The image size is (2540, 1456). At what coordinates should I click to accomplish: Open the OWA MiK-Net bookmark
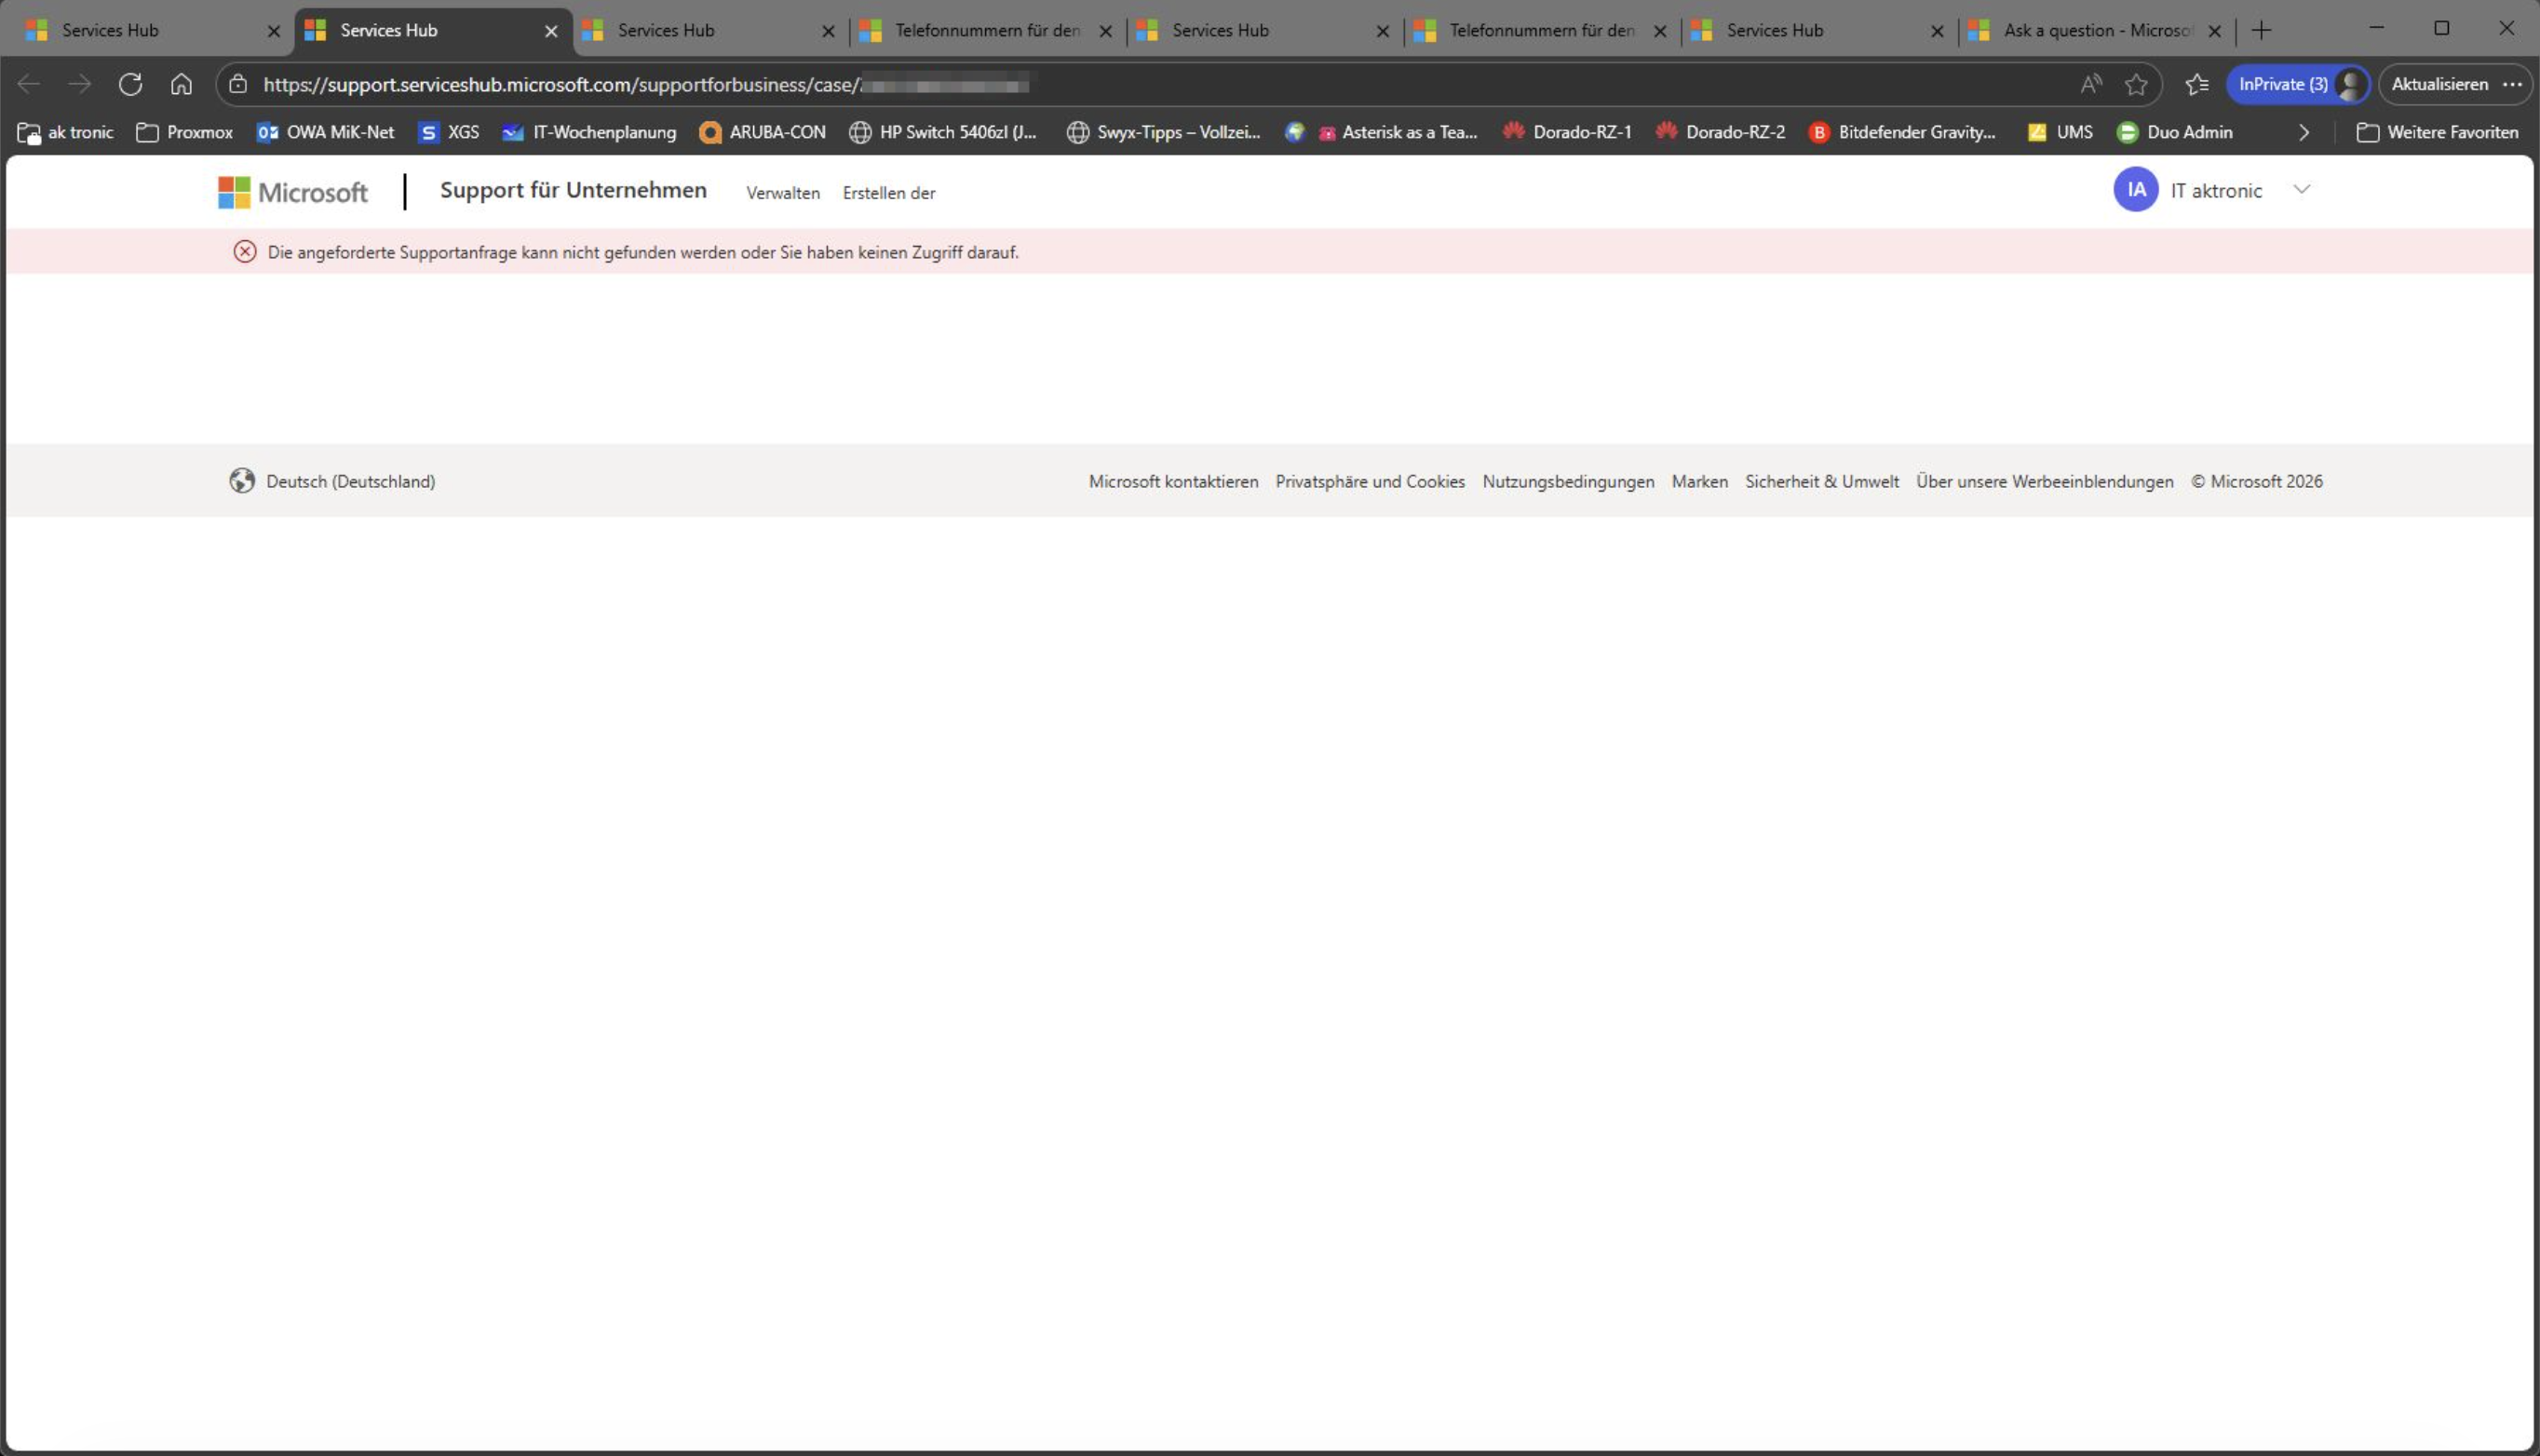point(325,132)
